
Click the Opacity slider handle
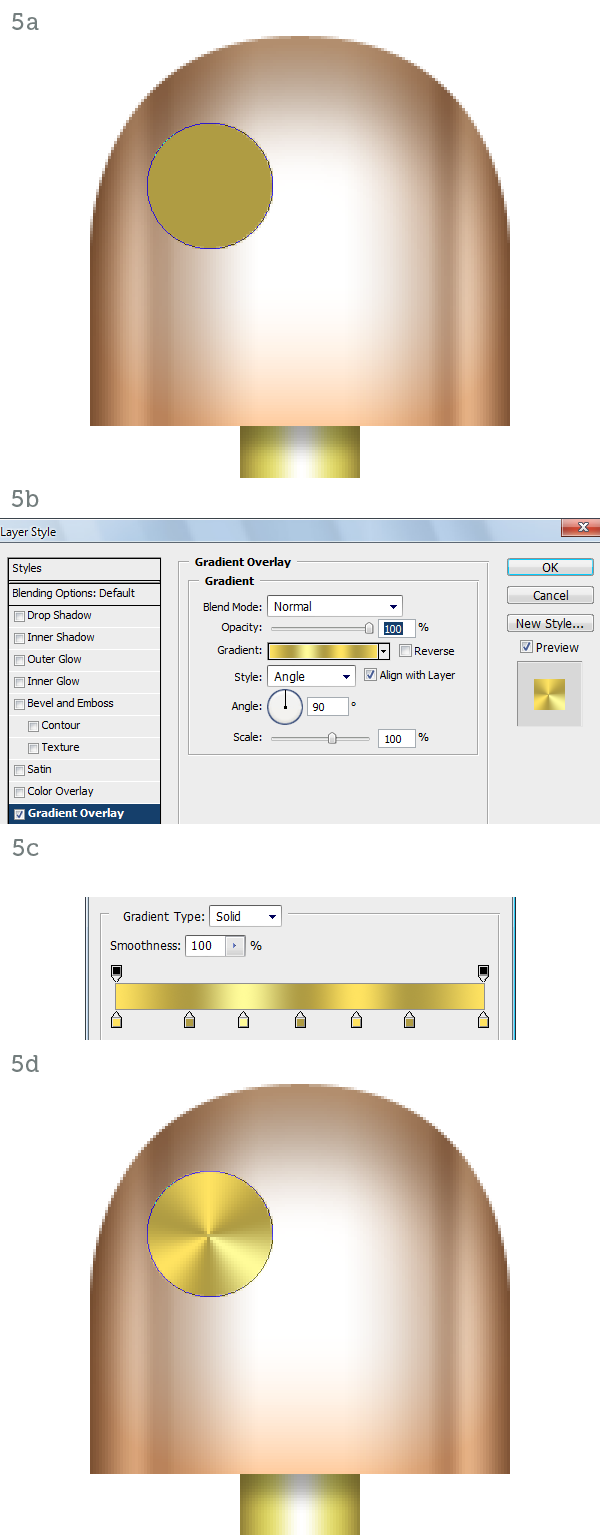click(x=369, y=628)
